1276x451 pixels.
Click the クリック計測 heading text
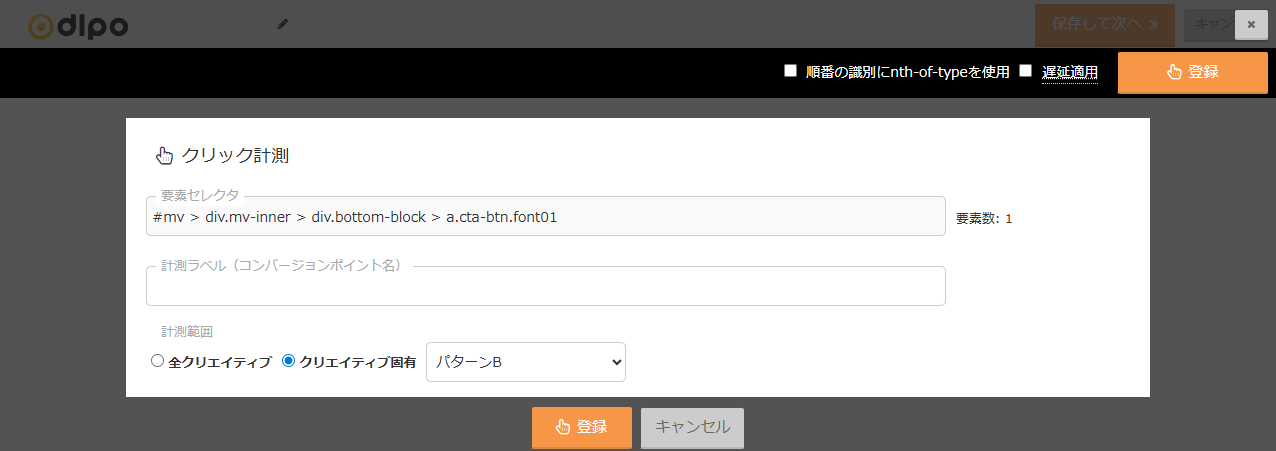(x=236, y=155)
